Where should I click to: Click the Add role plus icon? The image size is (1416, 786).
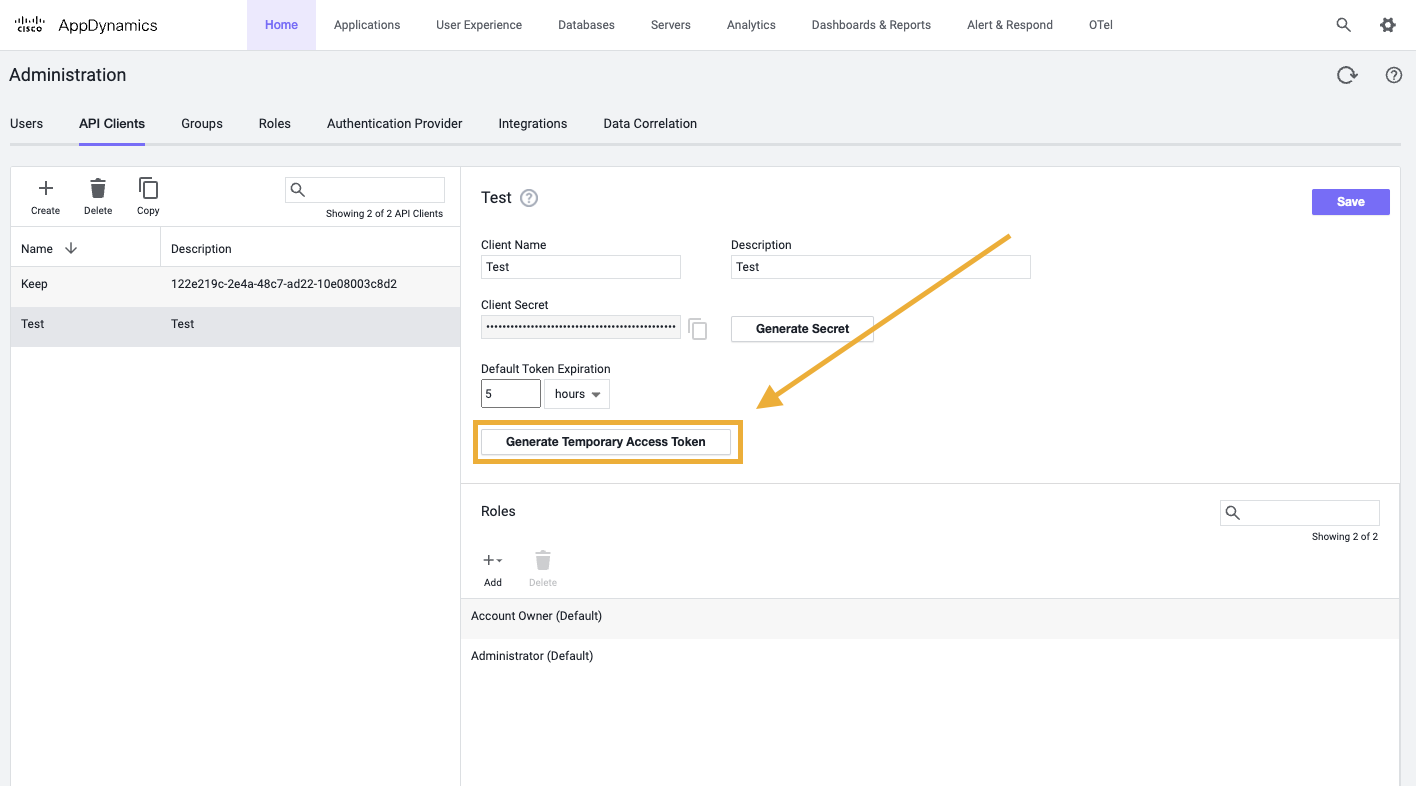[x=492, y=561]
